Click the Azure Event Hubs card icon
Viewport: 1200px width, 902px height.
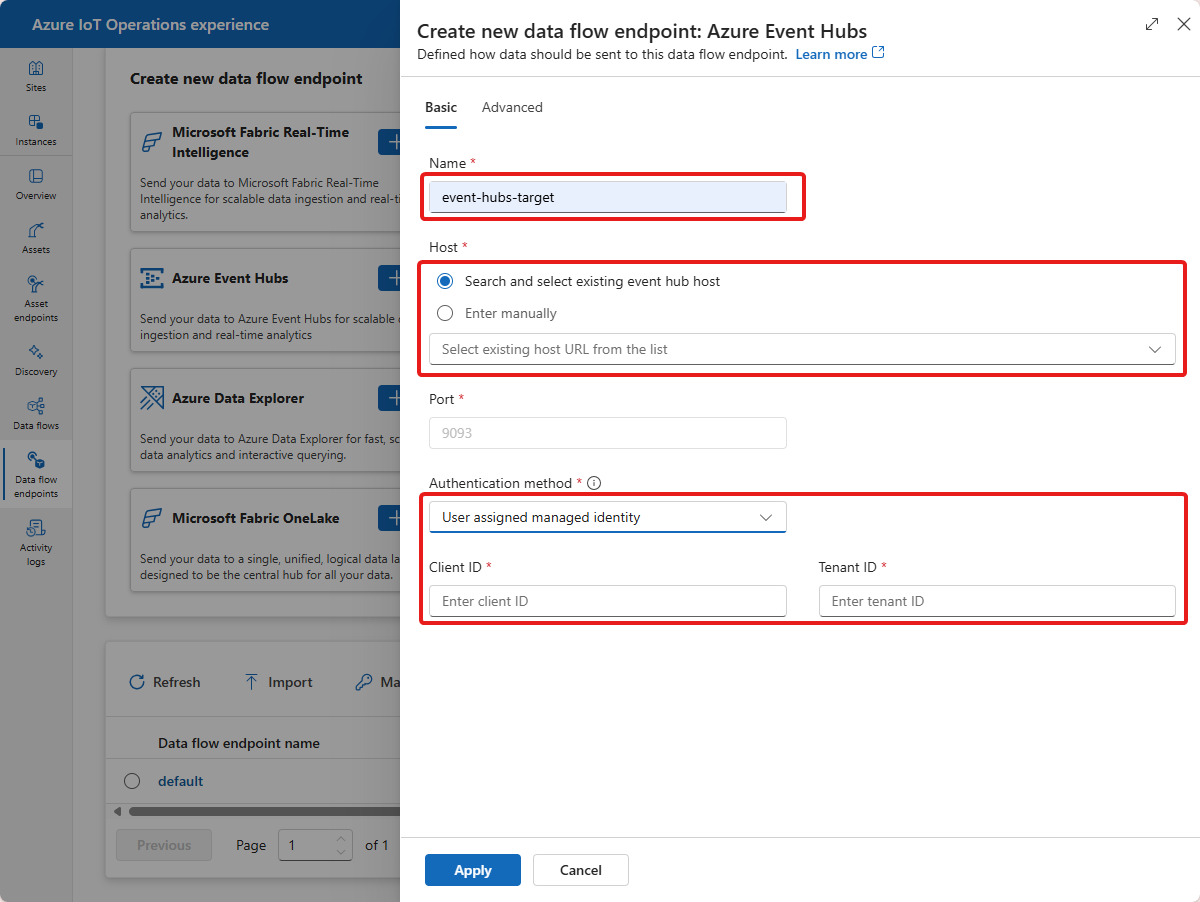152,279
